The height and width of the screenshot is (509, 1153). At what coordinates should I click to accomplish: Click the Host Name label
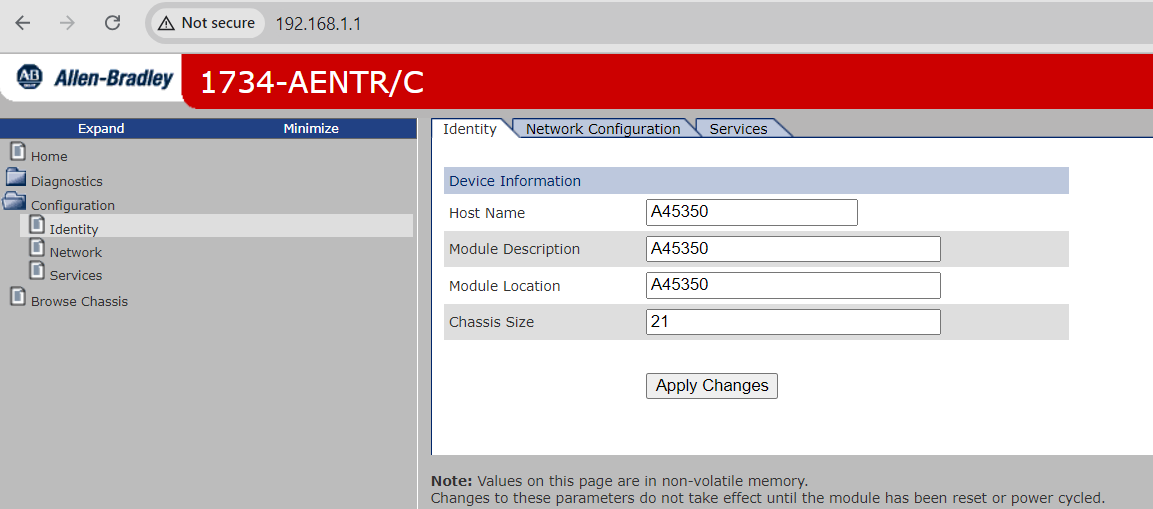tap(487, 213)
